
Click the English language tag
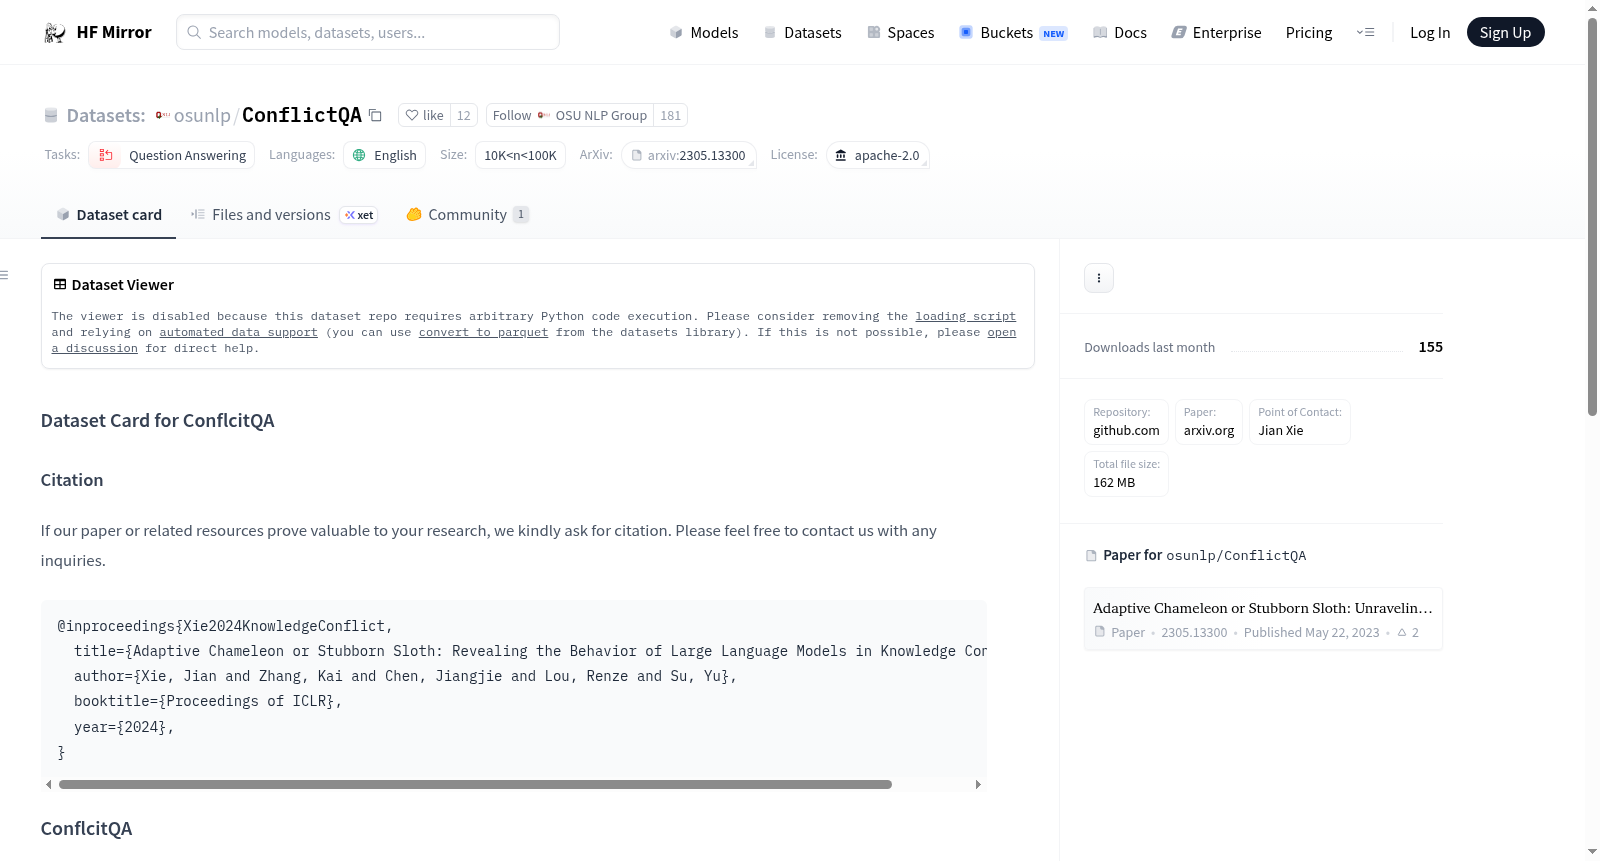[x=385, y=155]
